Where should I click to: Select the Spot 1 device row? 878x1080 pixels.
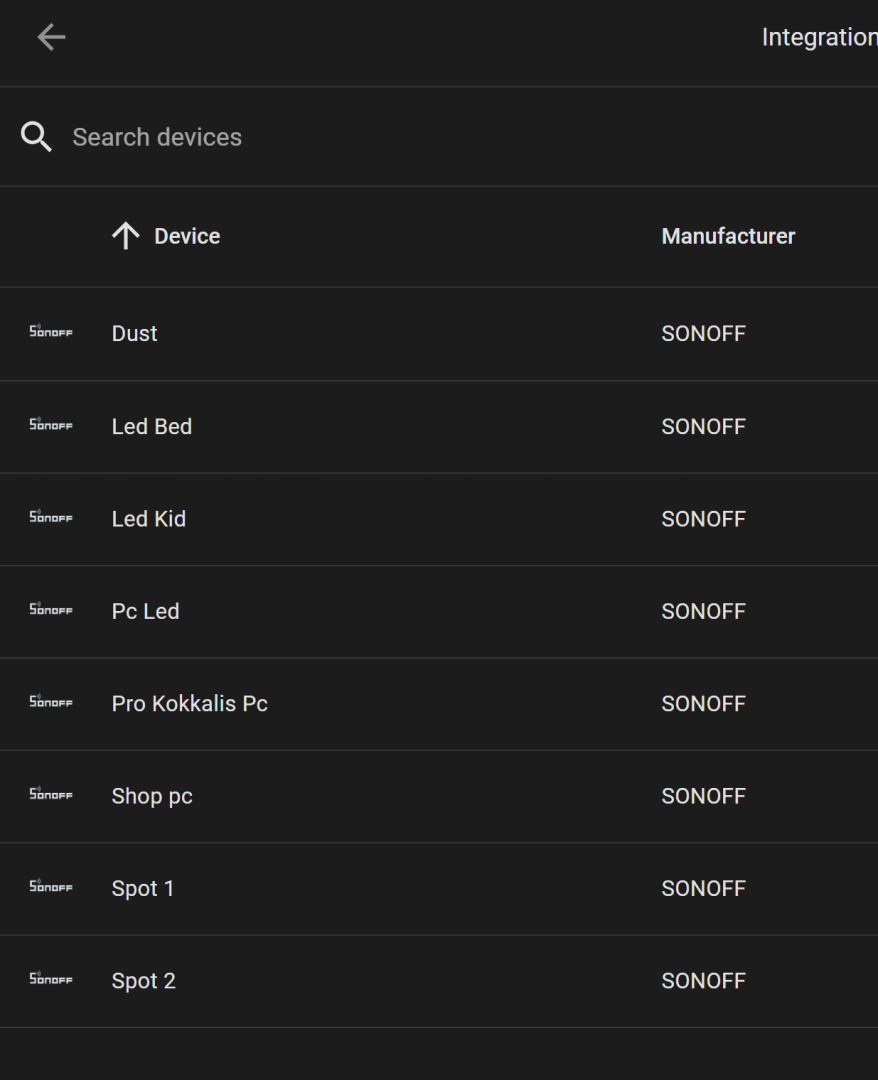(x=439, y=889)
